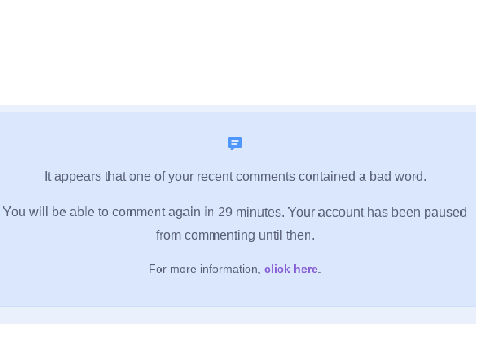Viewport: 480px width, 360px height.
Task: Click the "For more information" label
Action: pyautogui.click(x=203, y=269)
